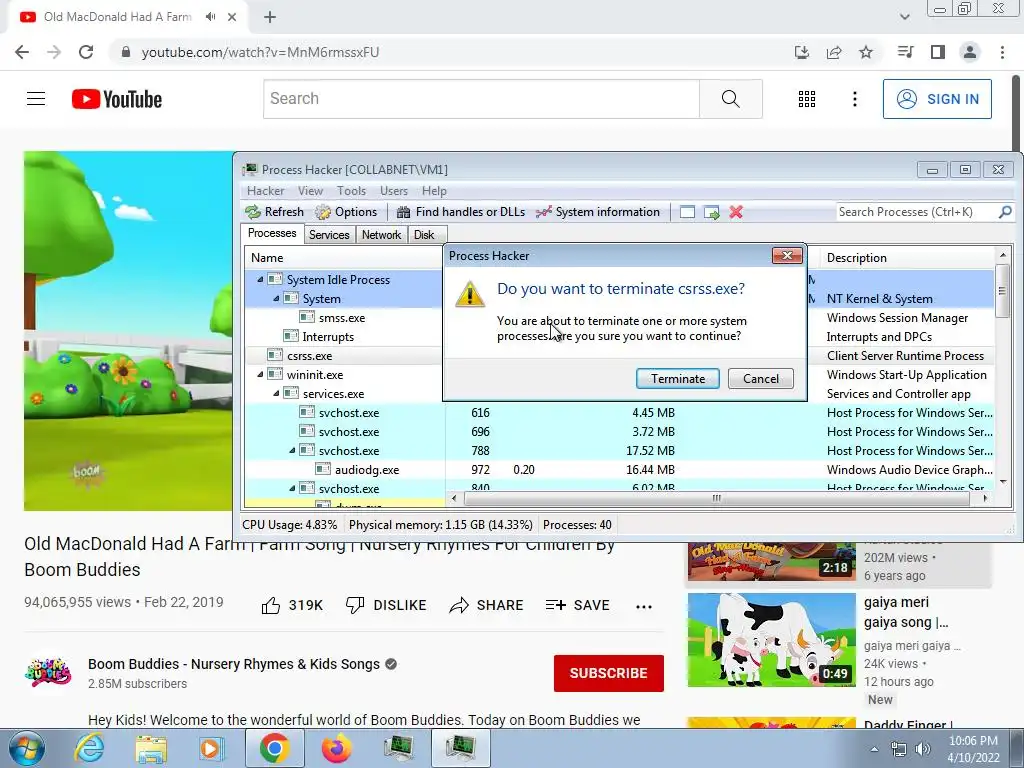The width and height of the screenshot is (1024, 768).
Task: Go to the YouTube home logo
Action: [x=116, y=99]
